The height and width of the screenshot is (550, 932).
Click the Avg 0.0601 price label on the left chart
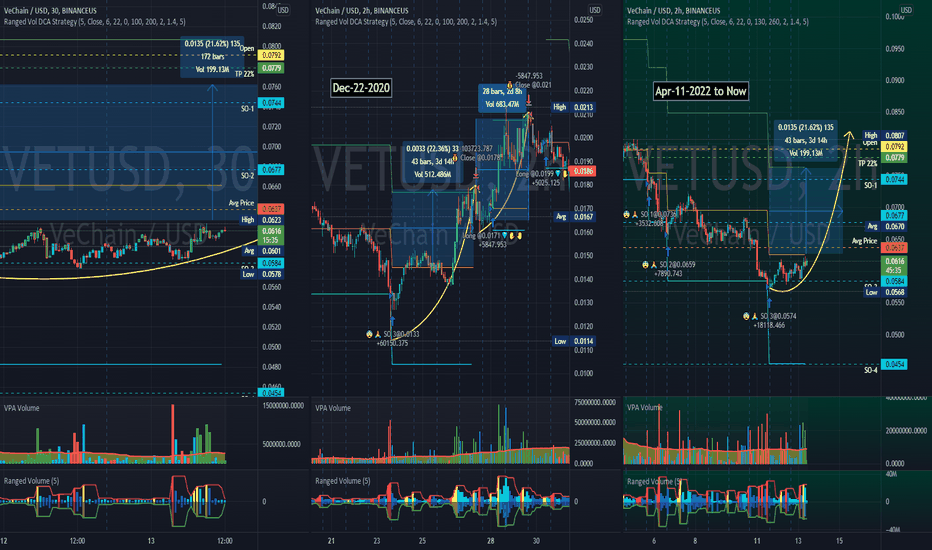click(271, 251)
